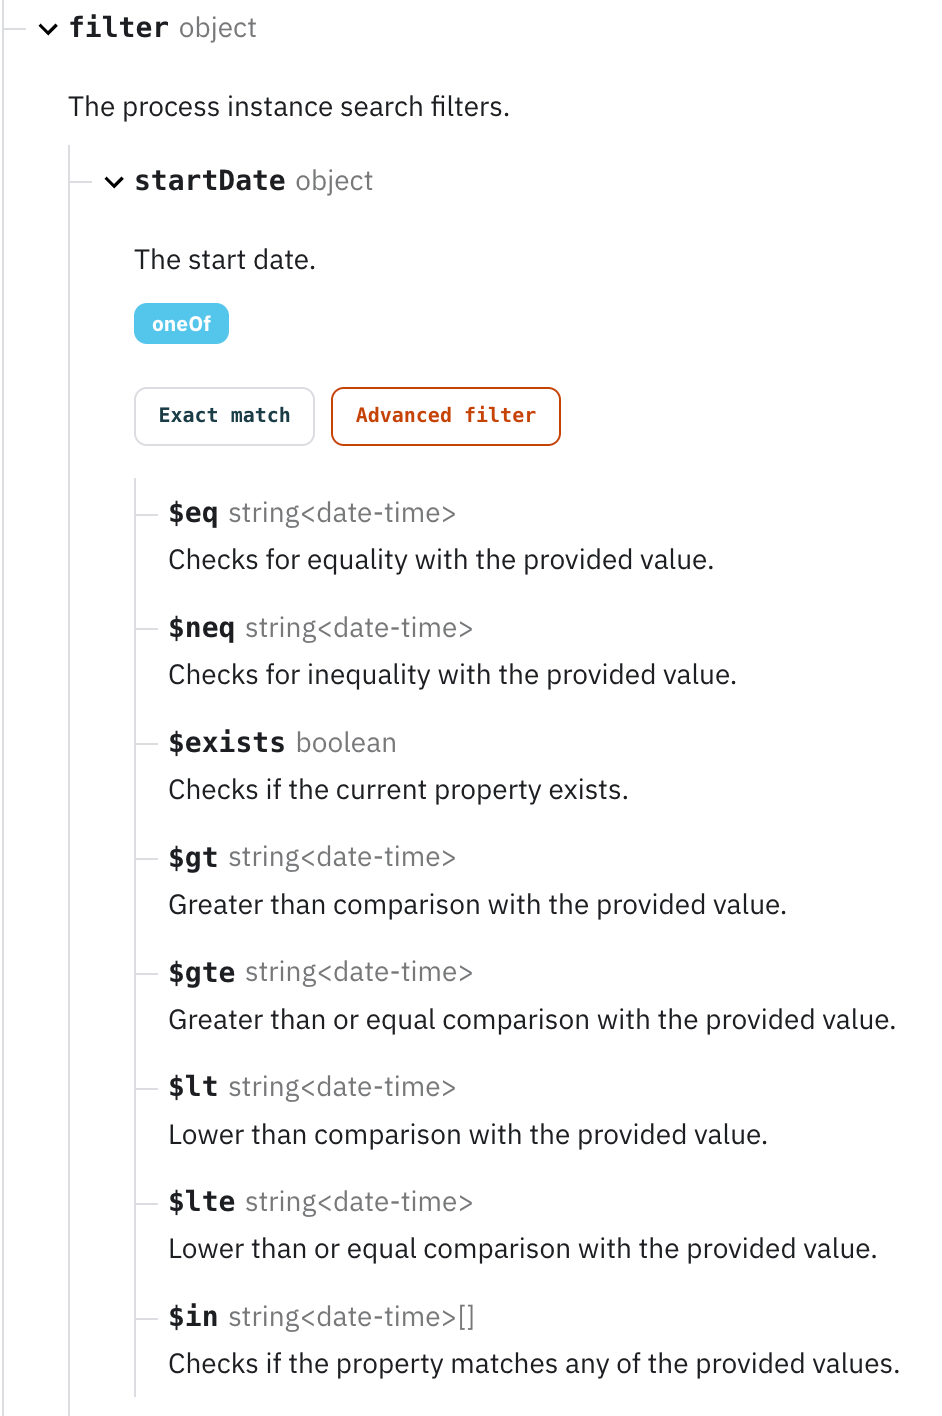
Task: Click the $gt property name
Action: (x=193, y=857)
